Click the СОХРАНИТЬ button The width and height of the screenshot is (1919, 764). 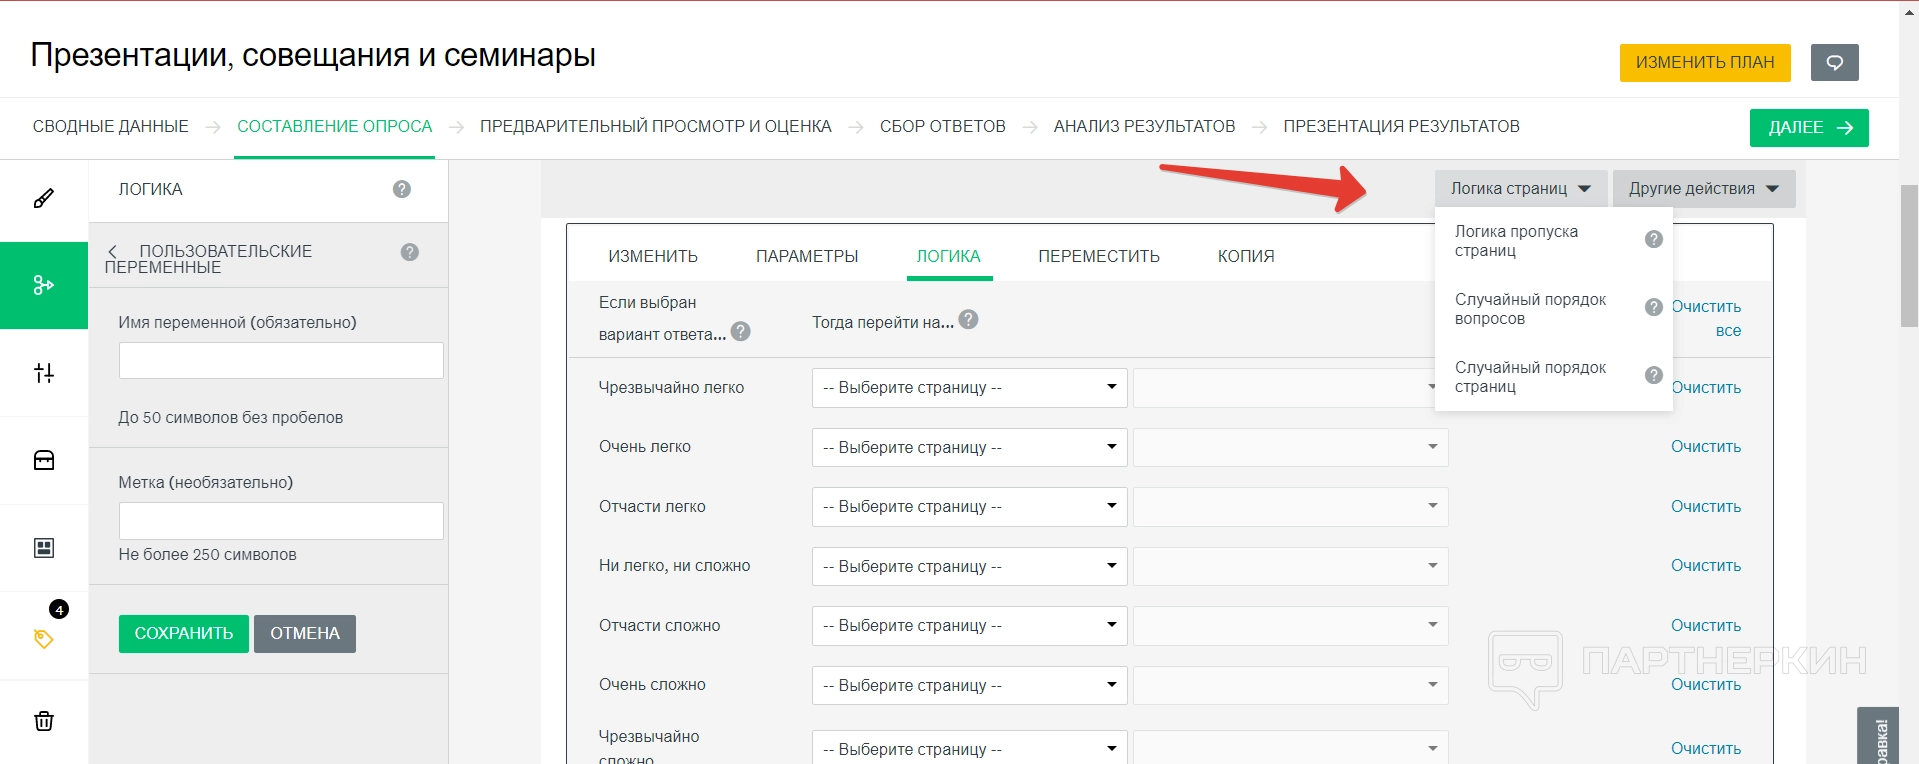(184, 633)
